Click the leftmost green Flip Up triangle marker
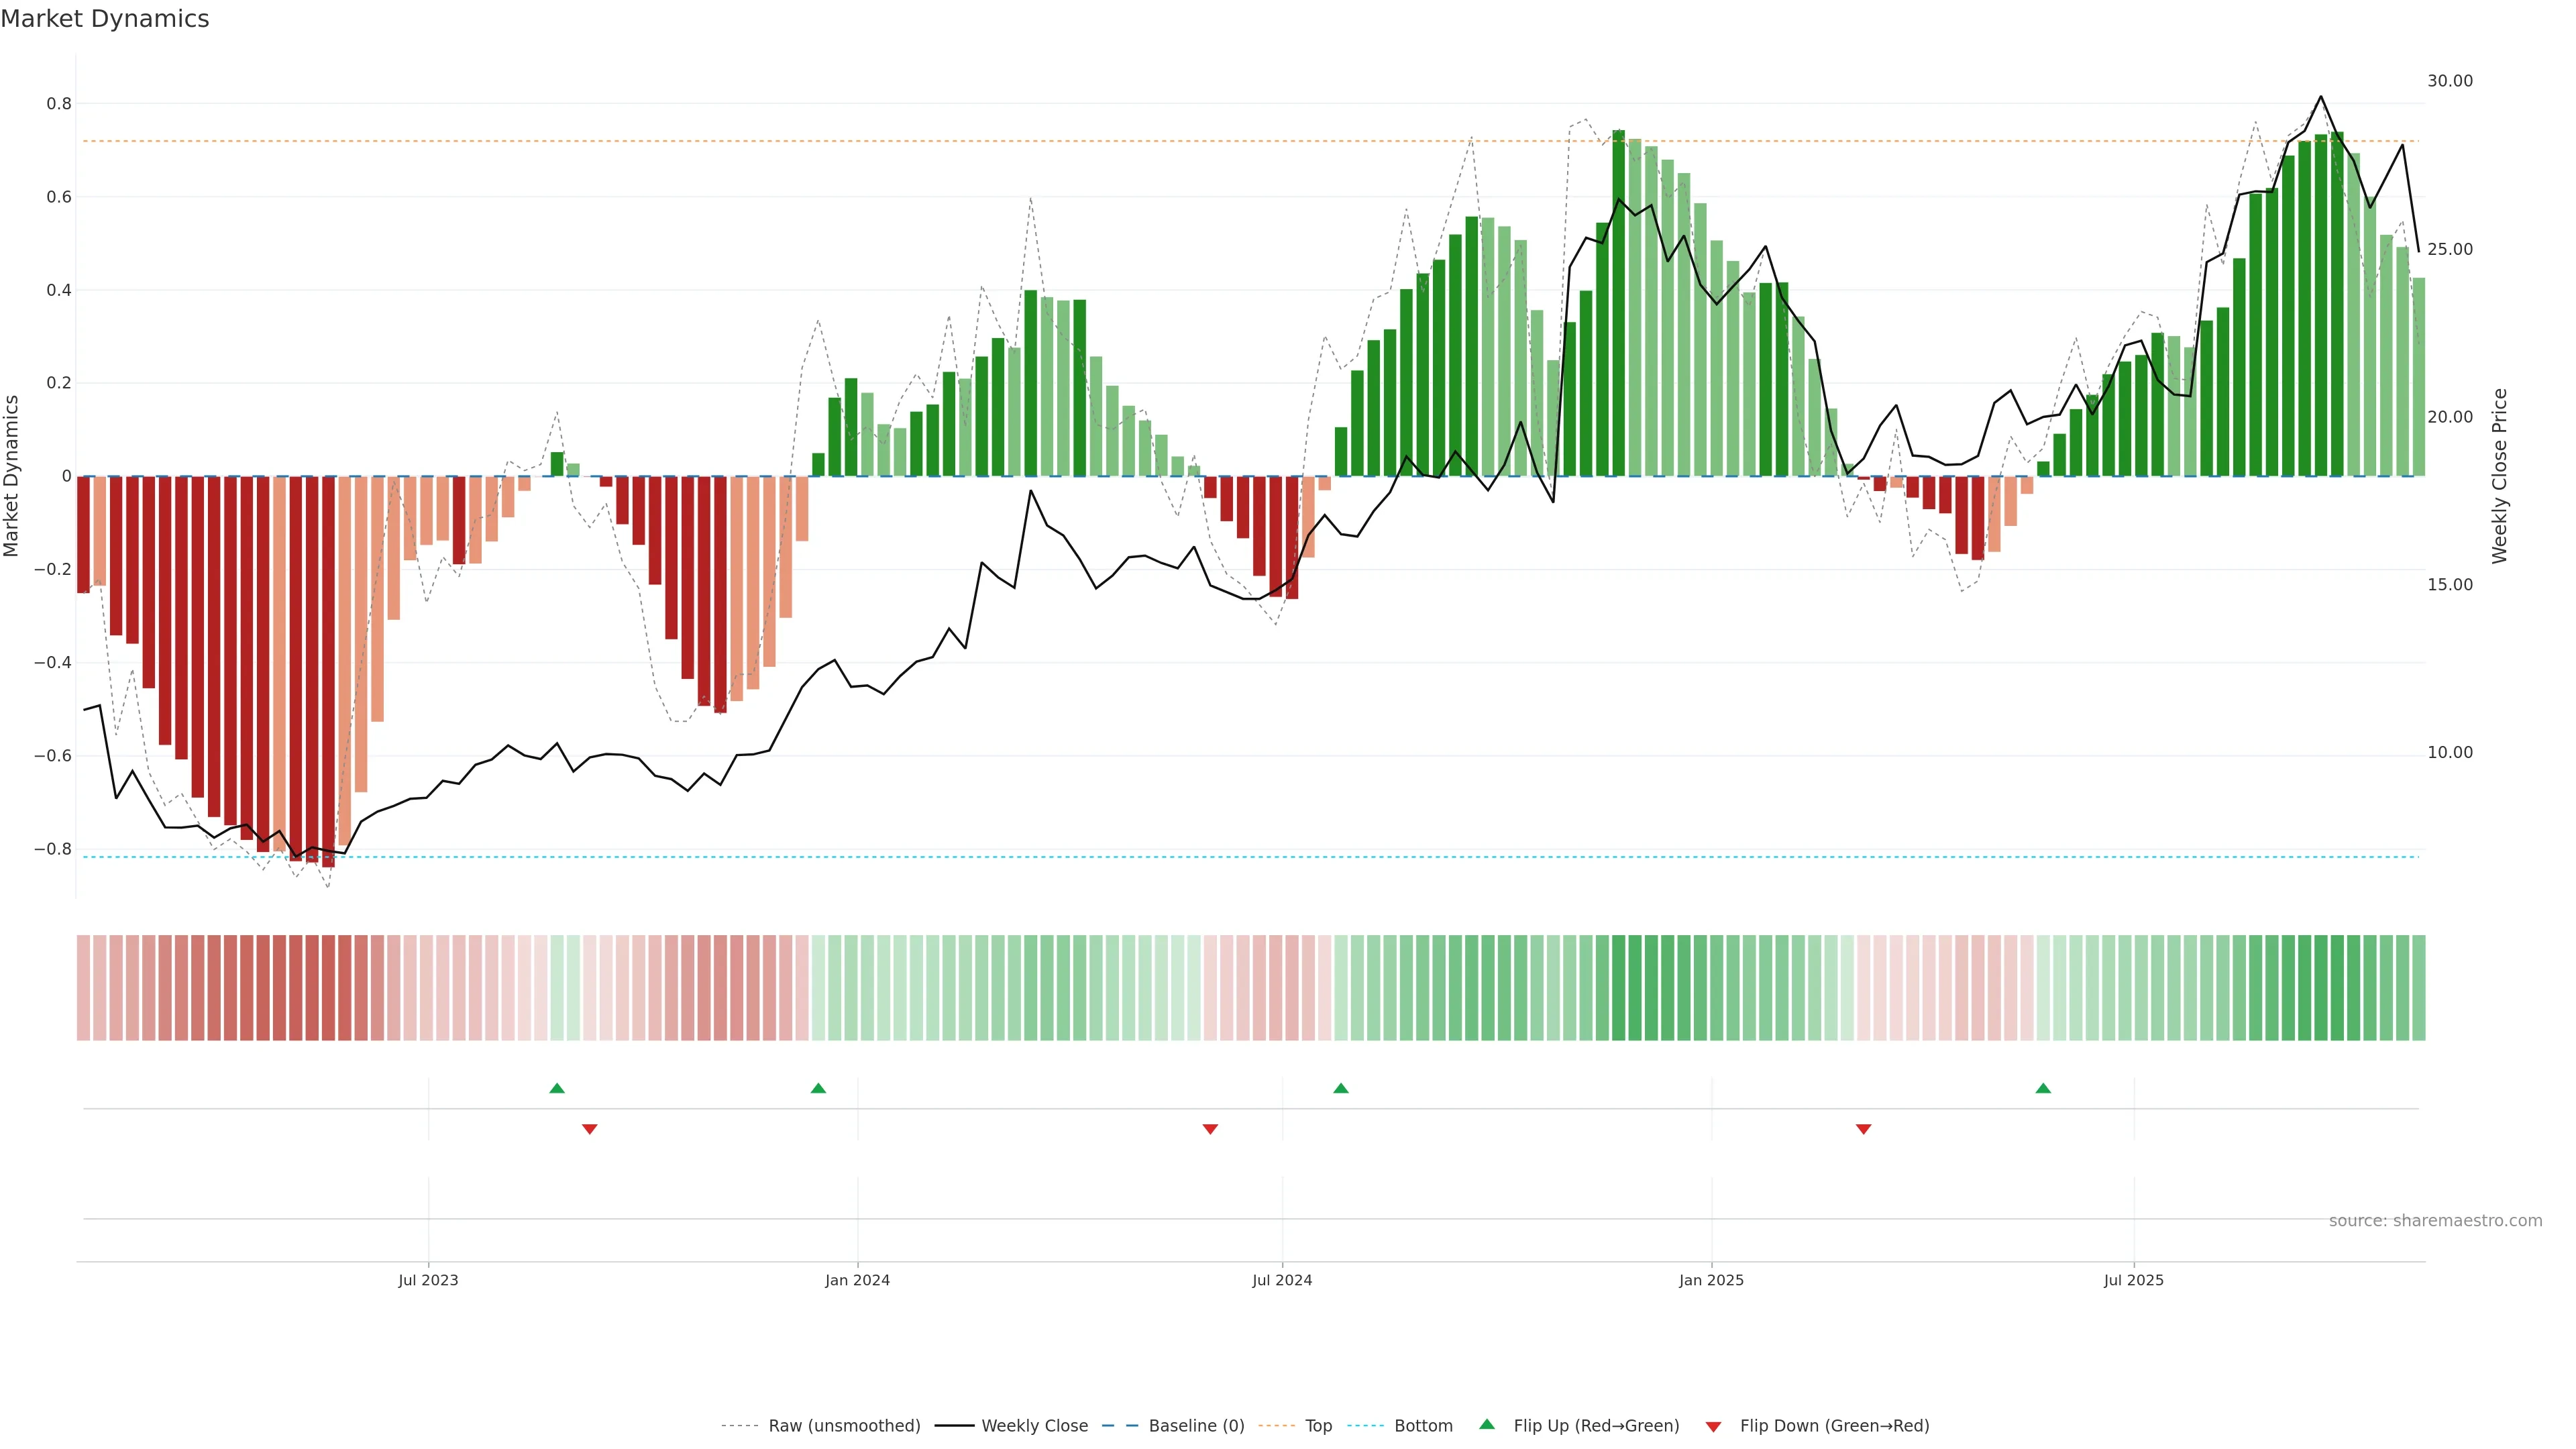The width and height of the screenshot is (2576, 1449). point(557,1088)
